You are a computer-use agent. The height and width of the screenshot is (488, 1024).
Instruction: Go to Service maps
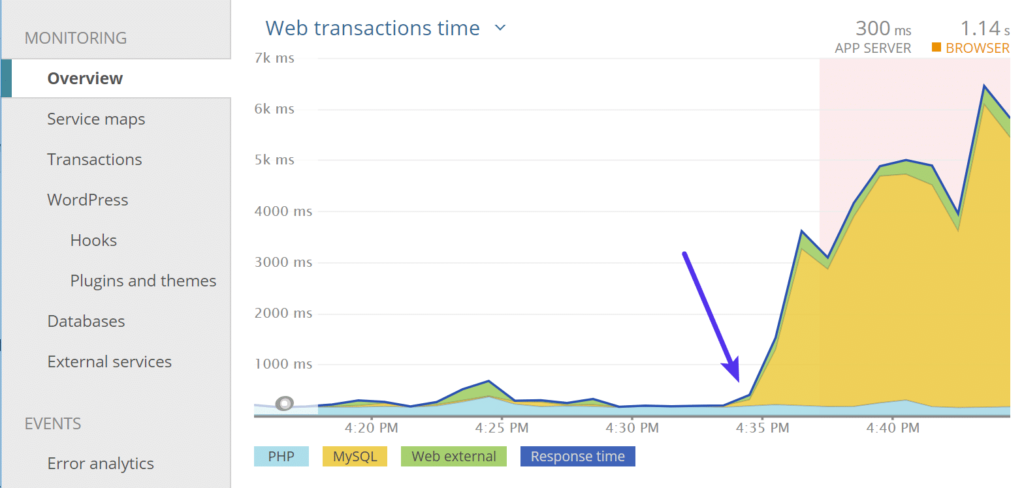(x=96, y=119)
